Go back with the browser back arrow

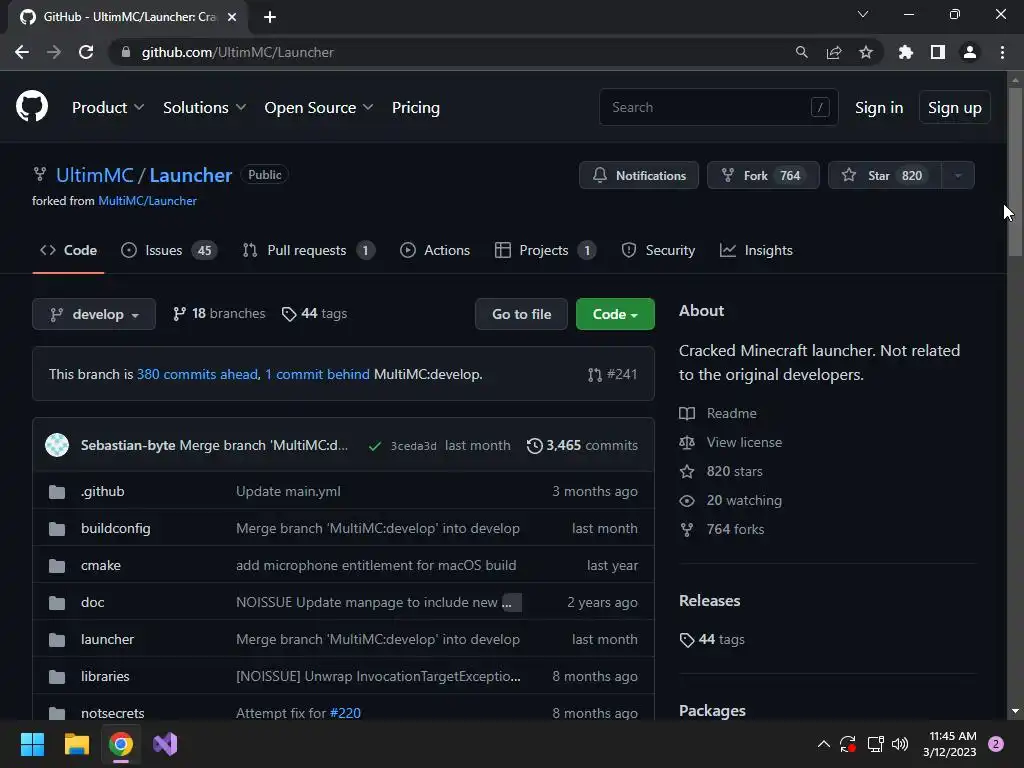coord(22,52)
